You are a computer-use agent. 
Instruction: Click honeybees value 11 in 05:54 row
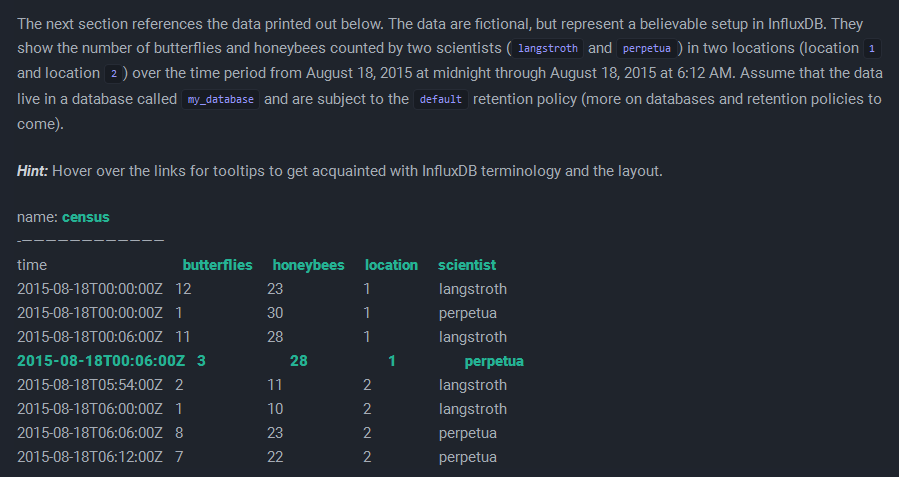(275, 385)
